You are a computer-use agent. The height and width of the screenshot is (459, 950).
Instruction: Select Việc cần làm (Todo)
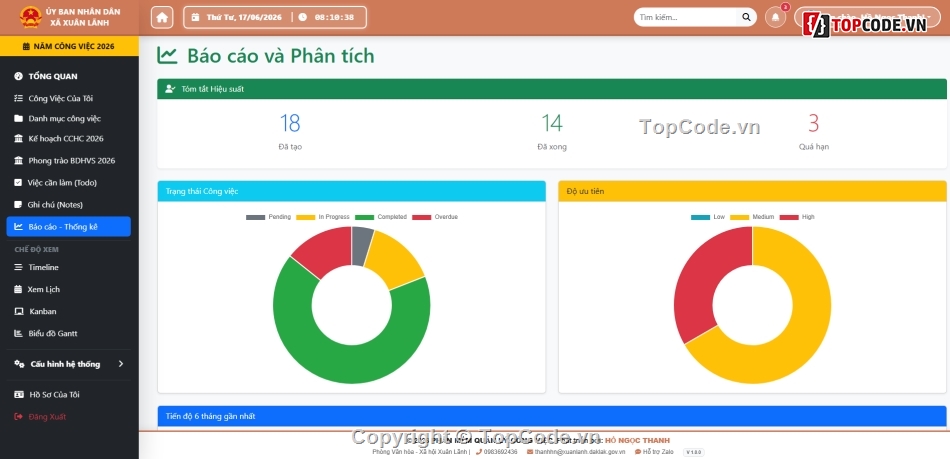69,182
